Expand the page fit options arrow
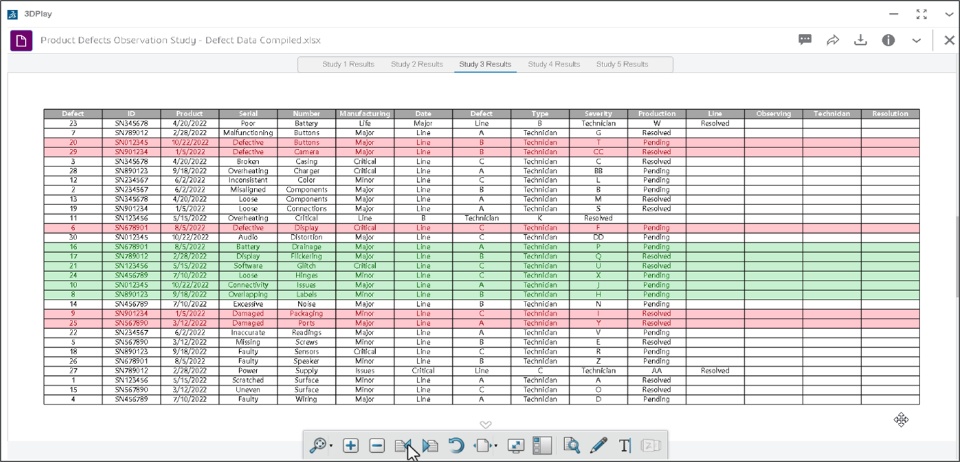The width and height of the screenshot is (960, 462). [x=496, y=446]
